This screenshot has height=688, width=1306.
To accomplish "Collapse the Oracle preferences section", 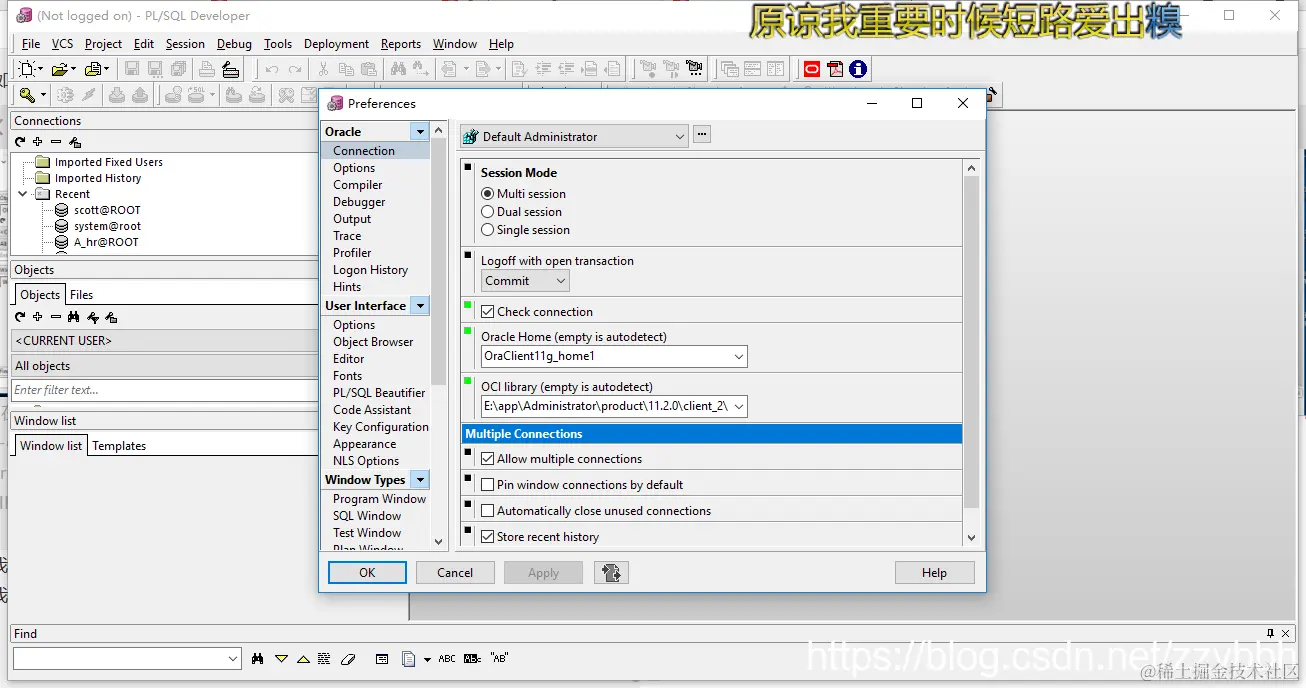I will tap(420, 132).
